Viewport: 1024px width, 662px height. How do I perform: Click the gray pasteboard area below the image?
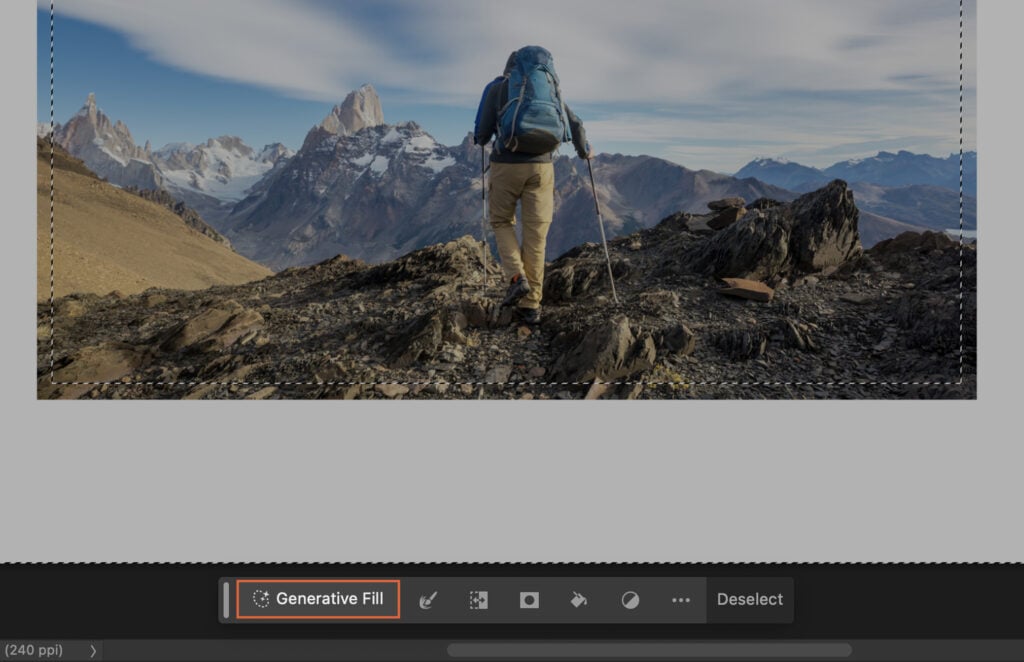[500, 480]
